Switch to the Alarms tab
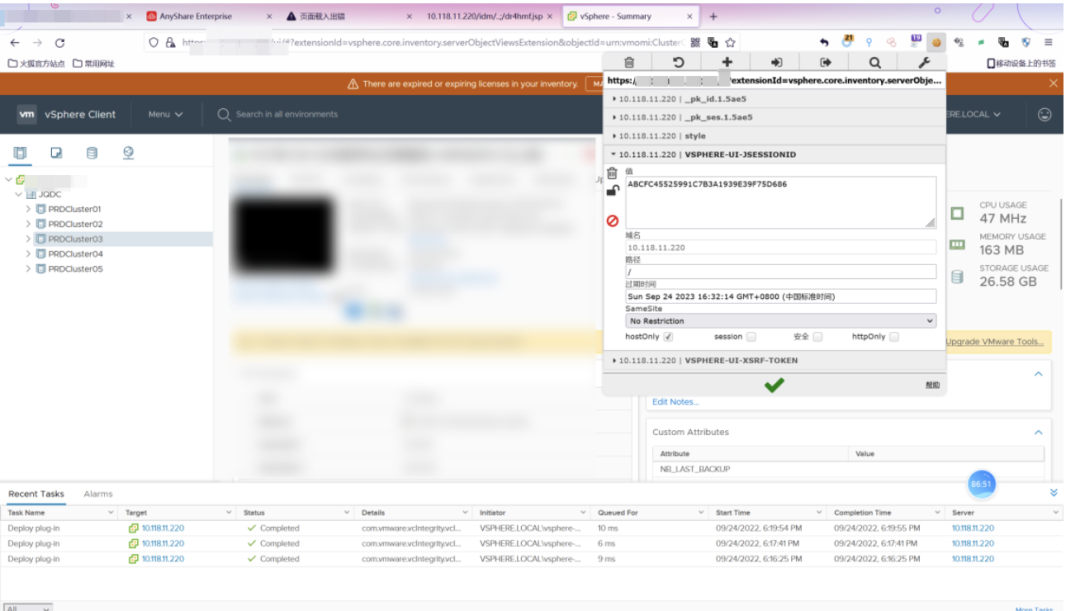This screenshot has width=1080, height=611. 98,494
